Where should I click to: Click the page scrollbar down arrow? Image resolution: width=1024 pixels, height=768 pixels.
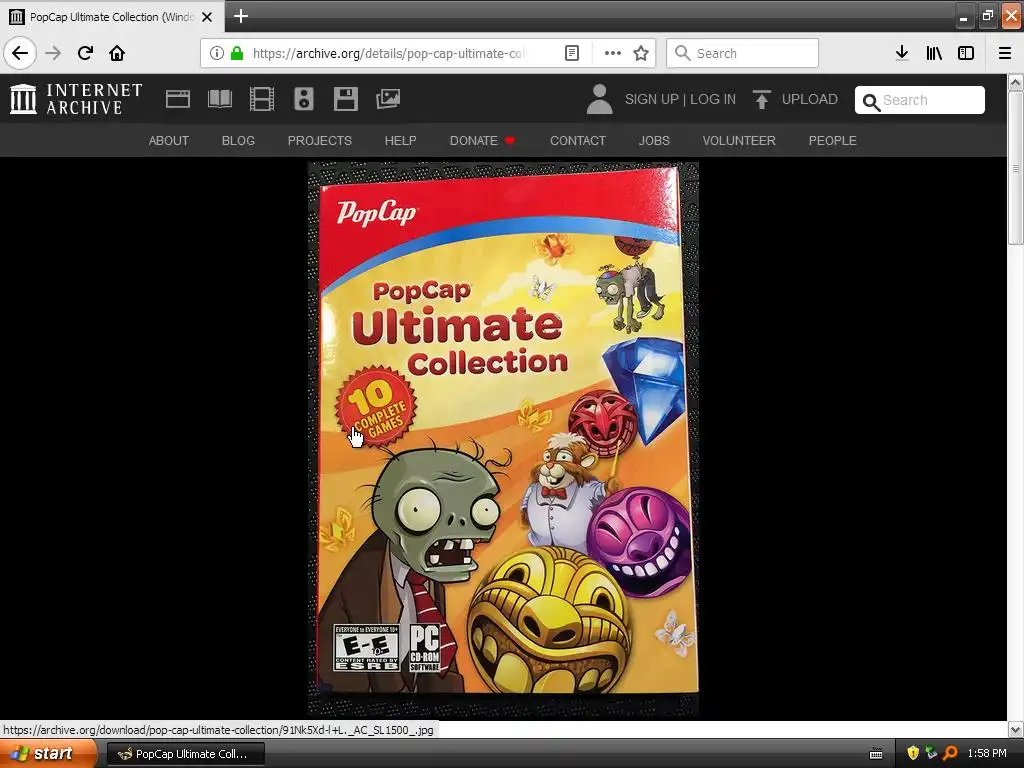(1015, 729)
